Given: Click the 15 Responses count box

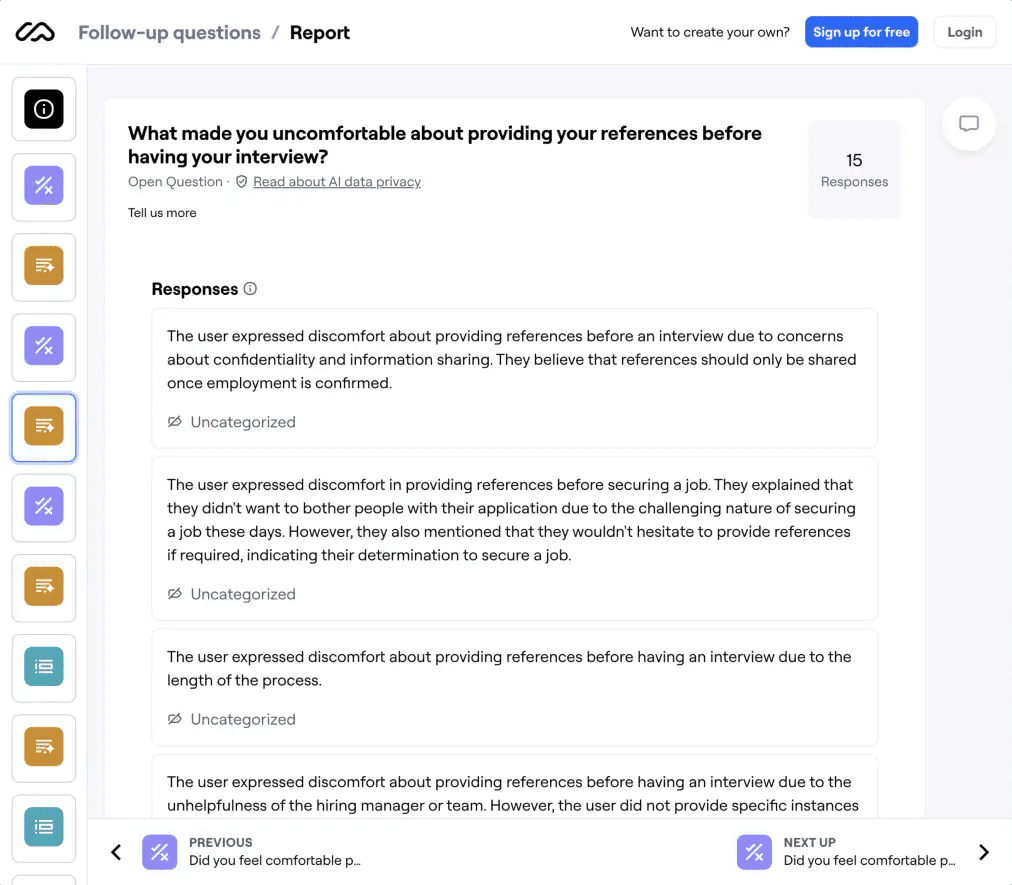Looking at the screenshot, I should [x=854, y=170].
